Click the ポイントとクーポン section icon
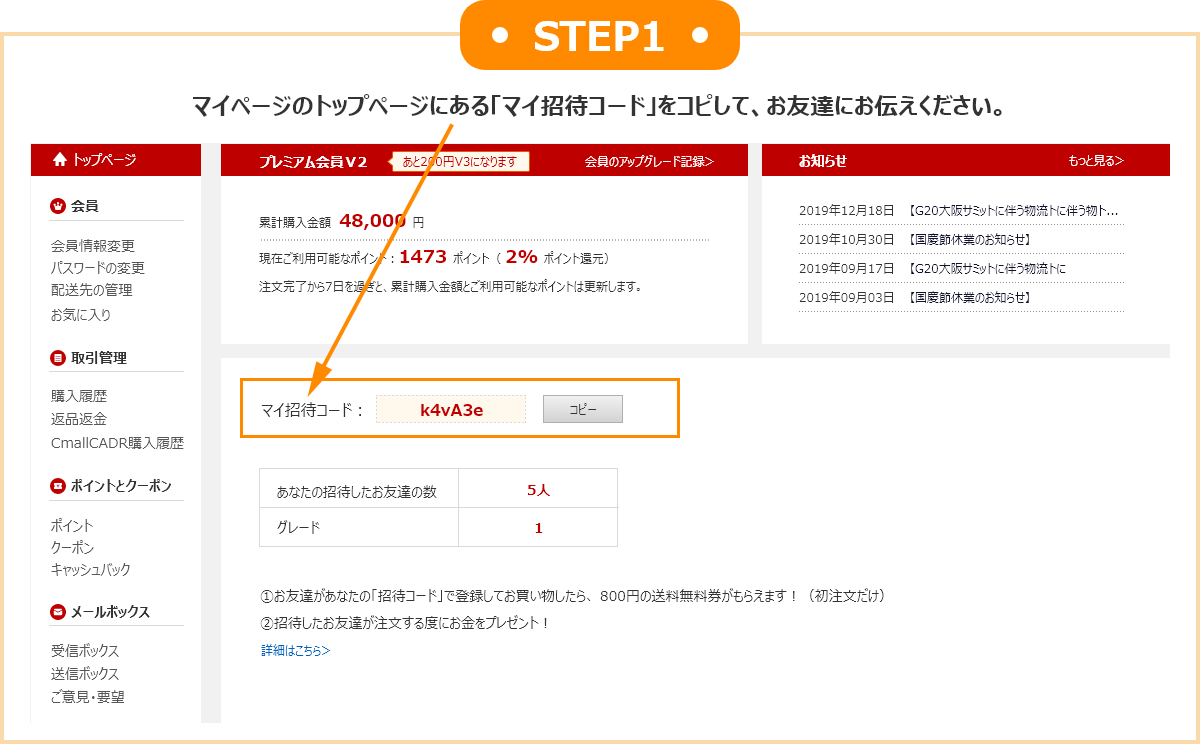Screen dimensions: 1200x744 click(x=58, y=486)
